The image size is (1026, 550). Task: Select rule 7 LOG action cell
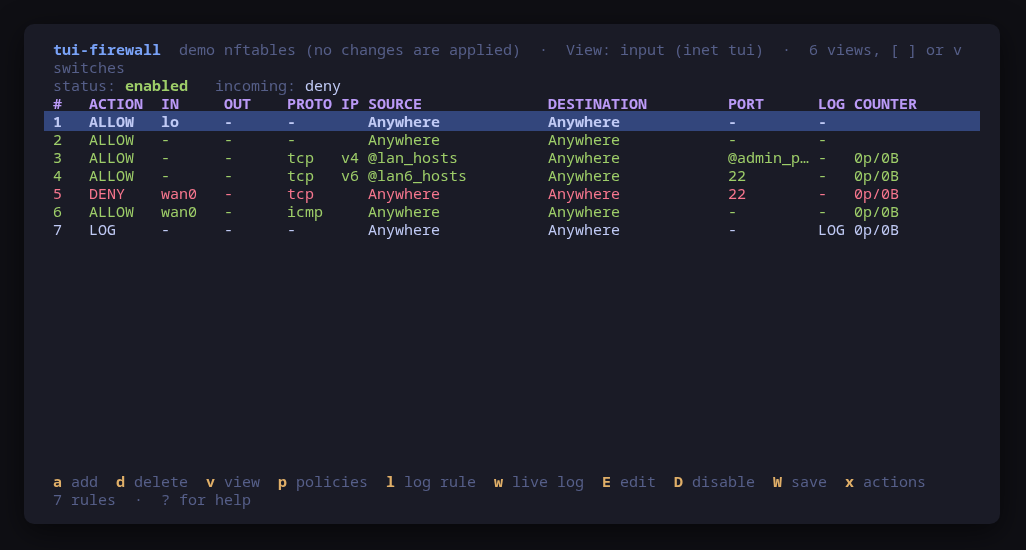tap(102, 230)
